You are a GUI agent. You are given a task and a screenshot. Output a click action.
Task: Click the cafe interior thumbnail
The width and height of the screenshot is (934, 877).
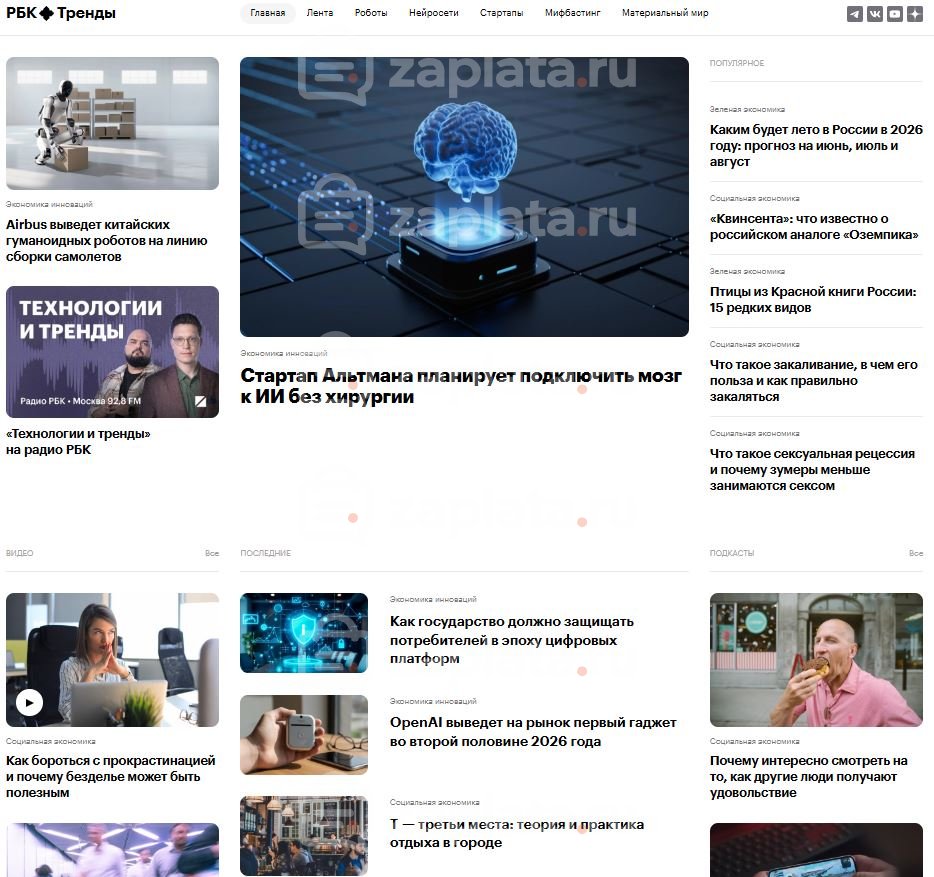pos(304,836)
